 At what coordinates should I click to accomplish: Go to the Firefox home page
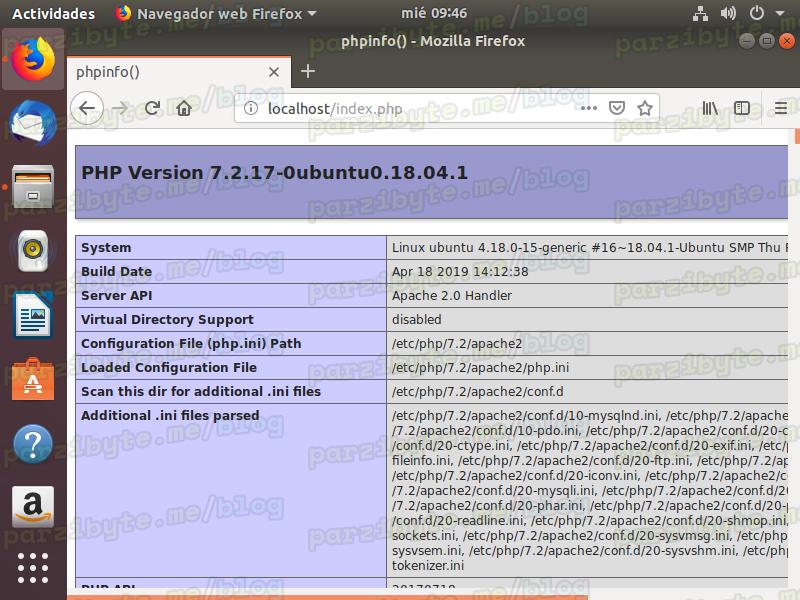[x=184, y=108]
